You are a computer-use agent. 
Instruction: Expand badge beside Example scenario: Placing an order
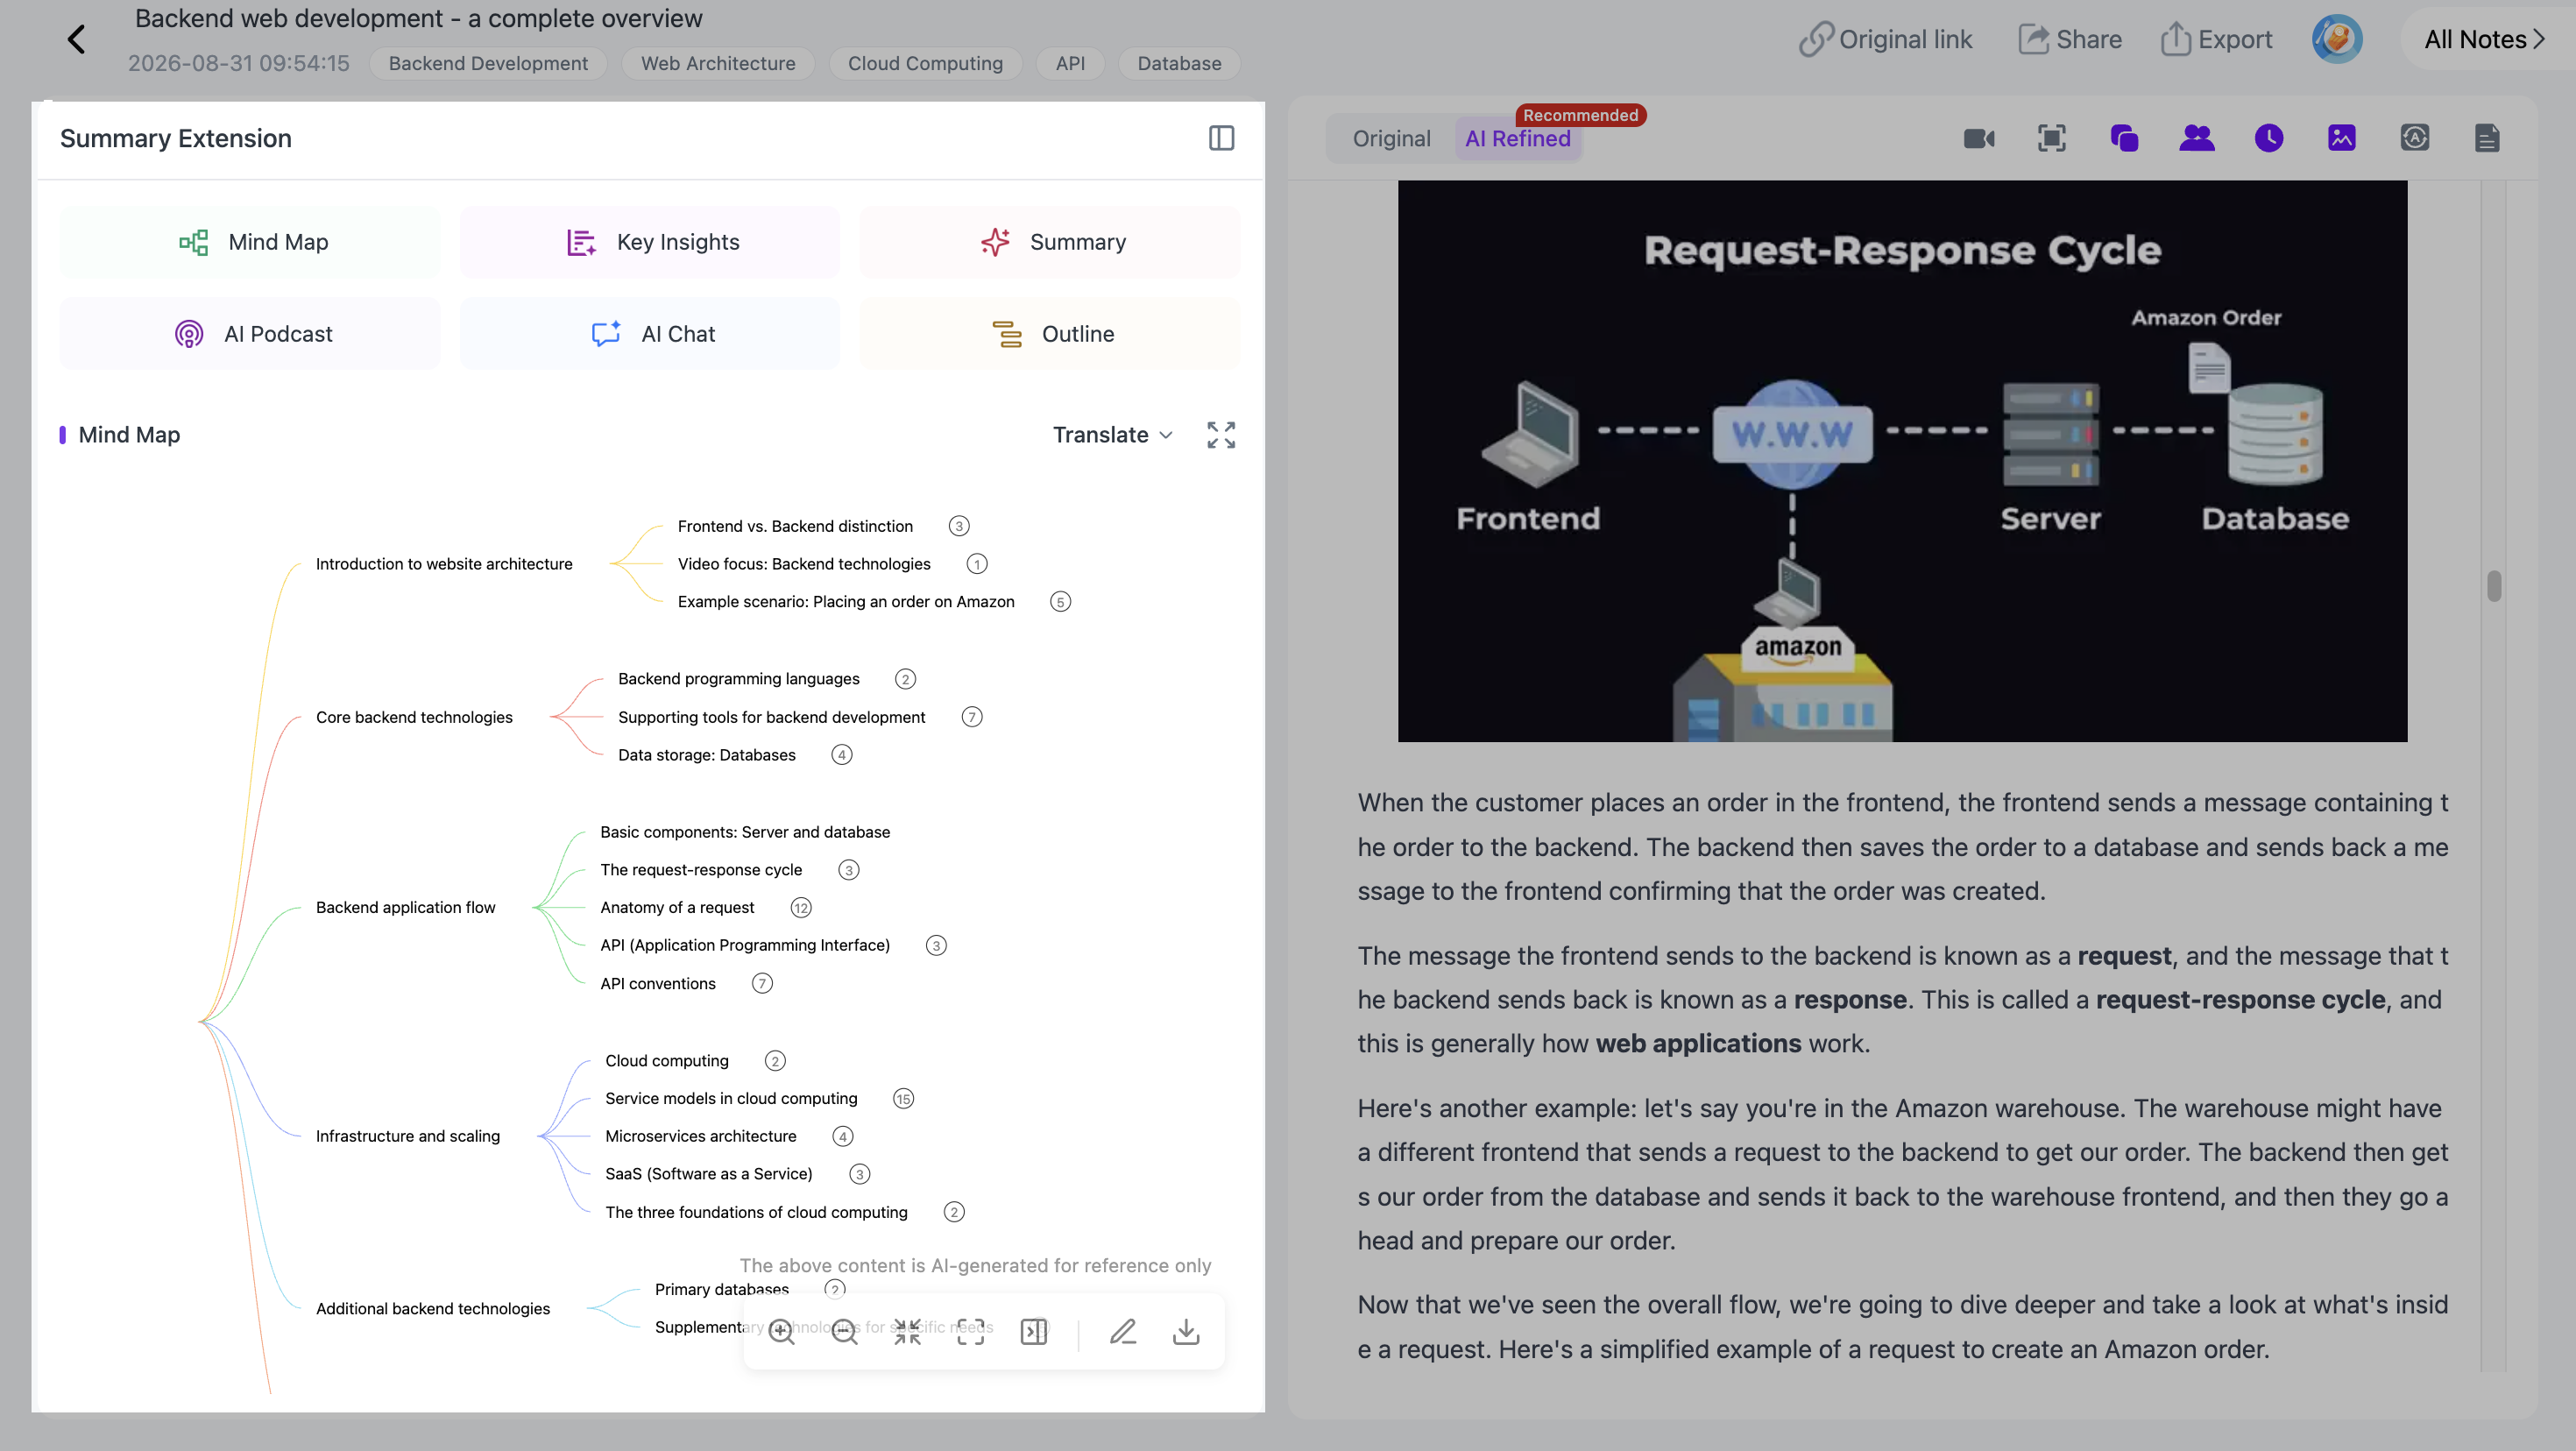1060,602
